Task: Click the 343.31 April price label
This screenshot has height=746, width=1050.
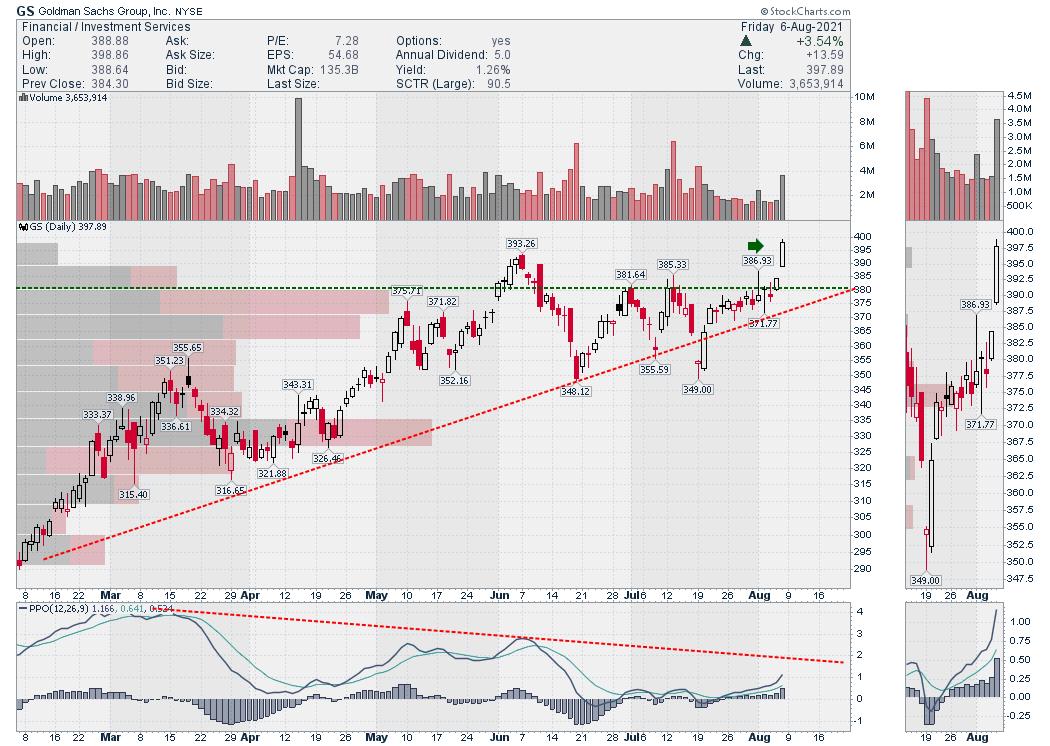Action: 297,384
